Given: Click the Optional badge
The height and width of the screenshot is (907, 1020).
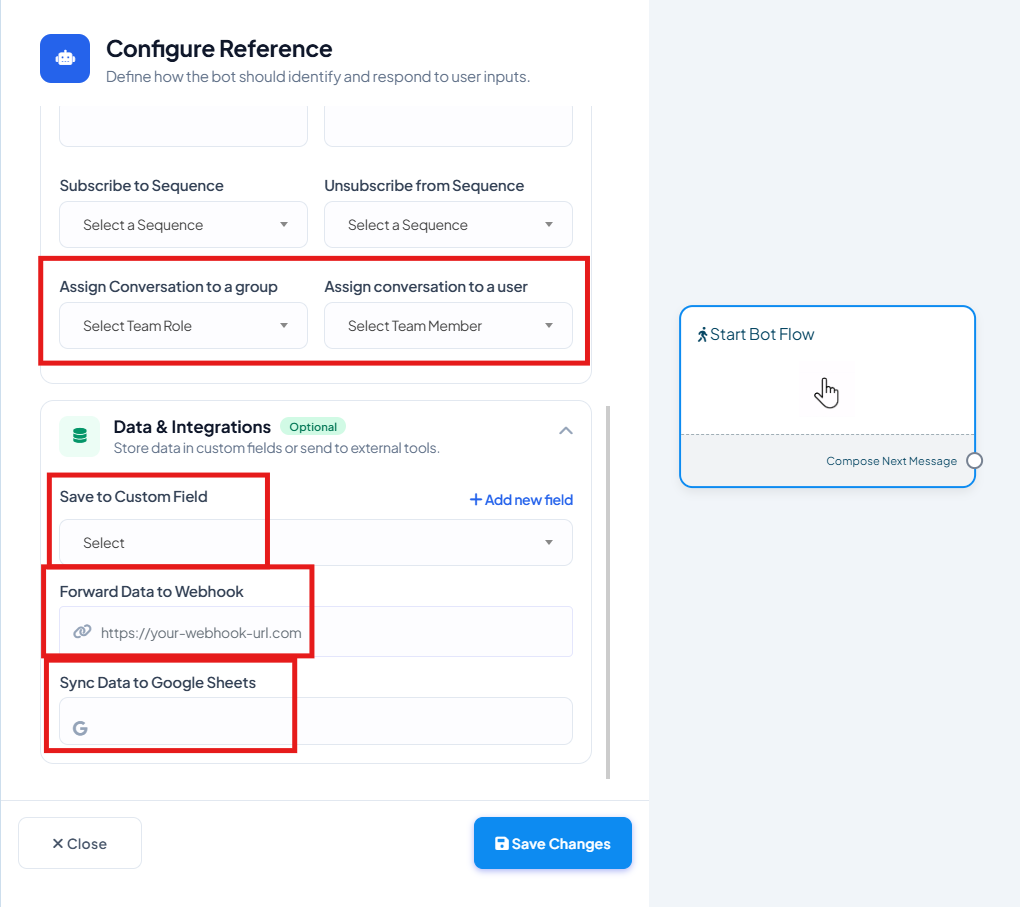Looking at the screenshot, I should point(313,427).
